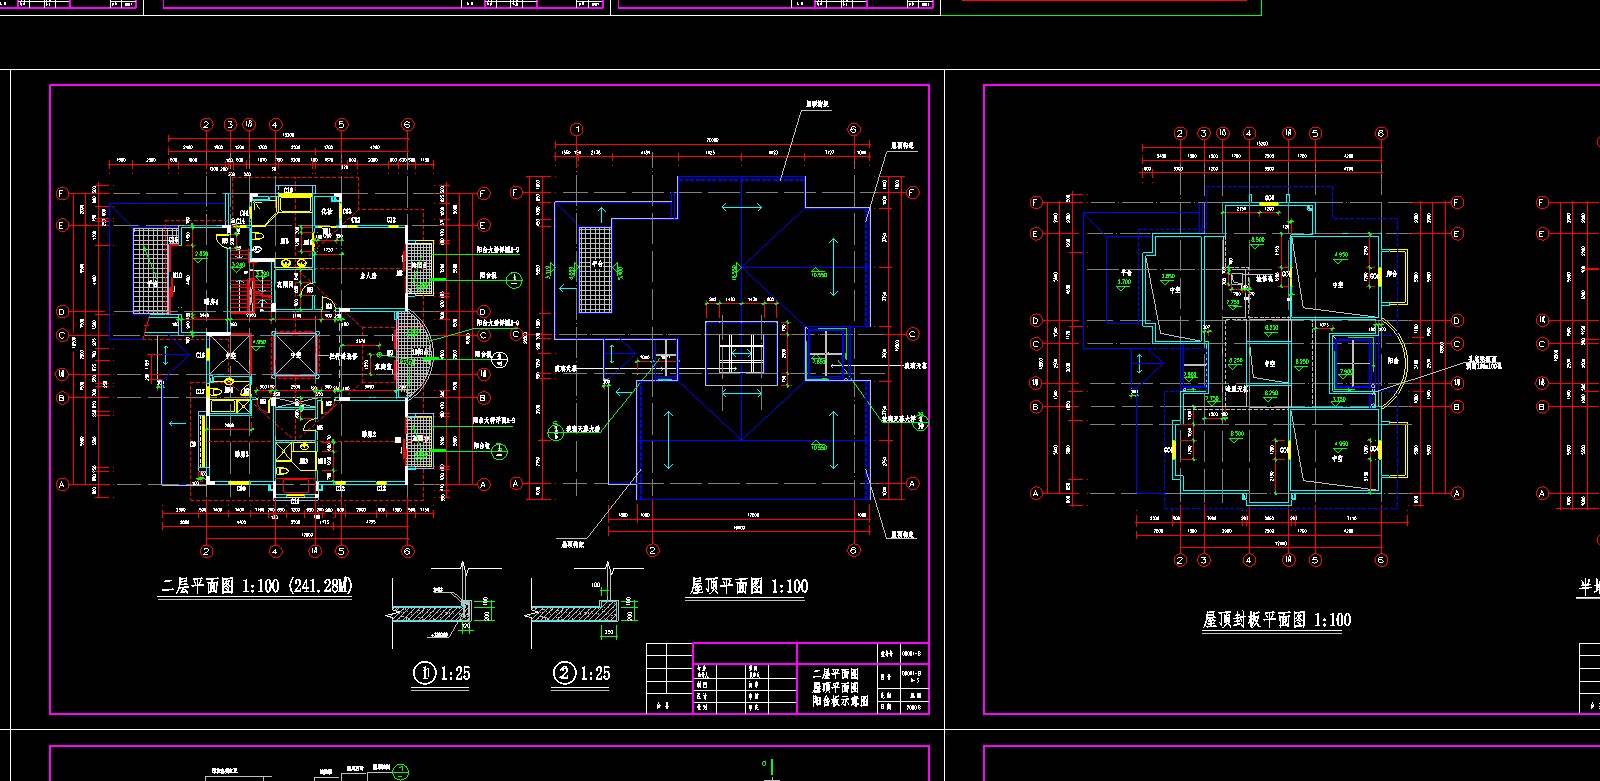This screenshot has height=781, width=1600.
Task: Select axis bubble 6 atop roof plan
Action: [853, 130]
